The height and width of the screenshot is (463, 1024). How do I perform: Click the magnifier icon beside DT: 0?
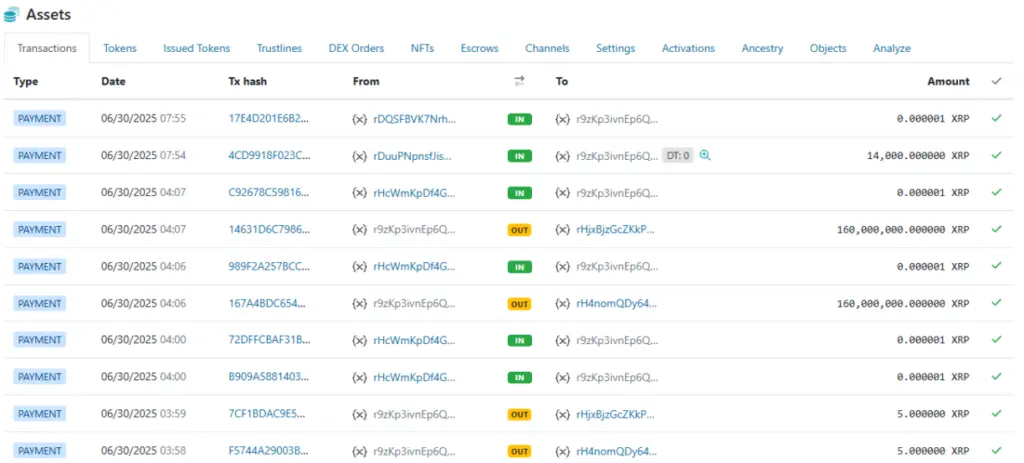click(705, 155)
